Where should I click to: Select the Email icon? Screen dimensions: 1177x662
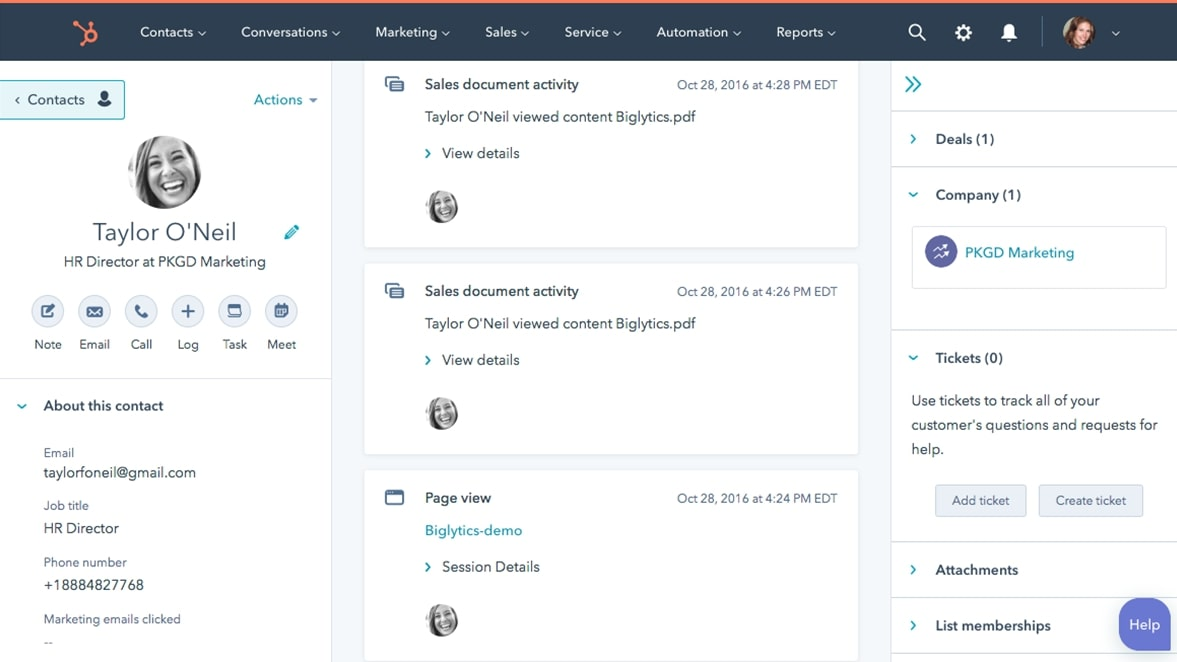[94, 311]
